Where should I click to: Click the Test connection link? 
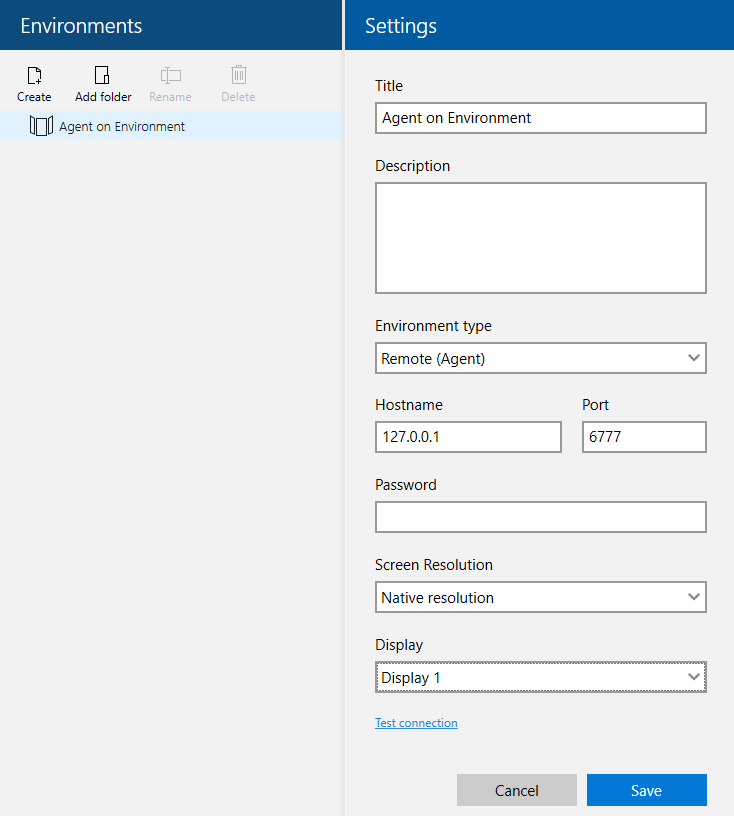pyautogui.click(x=416, y=722)
